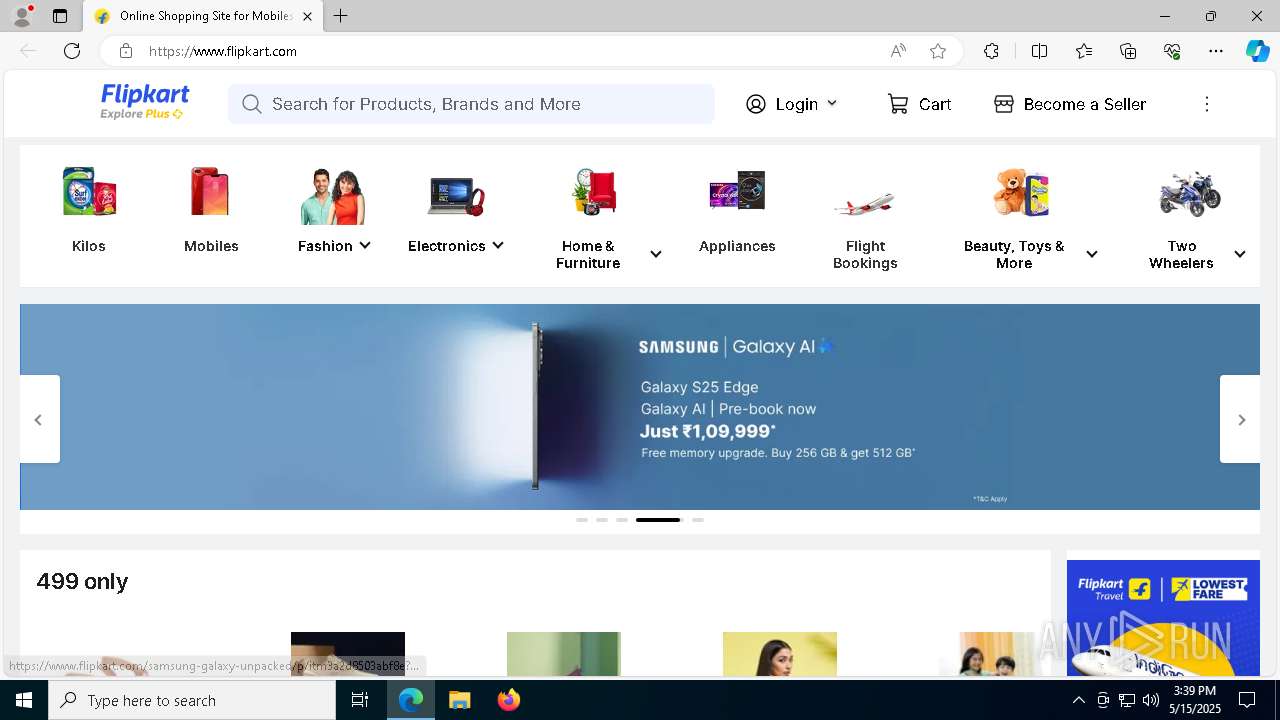The width and height of the screenshot is (1280, 720).
Task: Open File Explorer from taskbar
Action: [459, 700]
